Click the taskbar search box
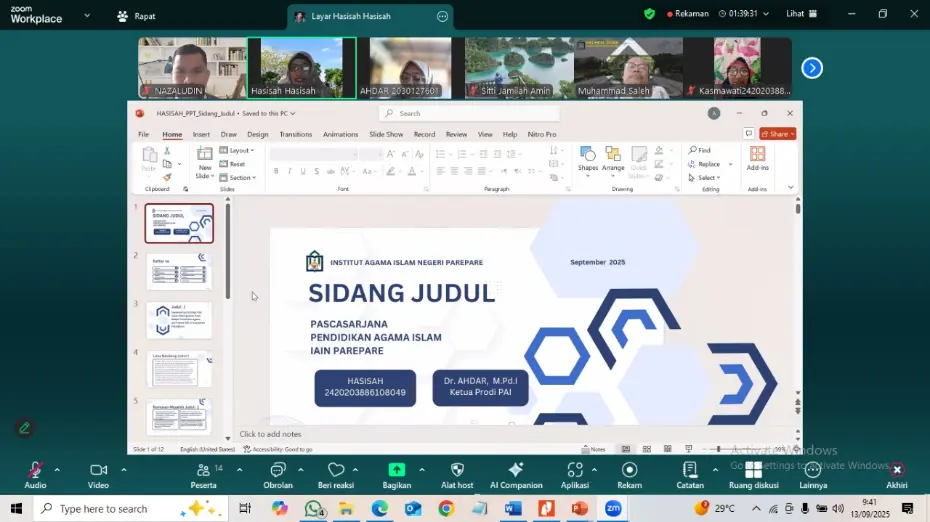 coord(130,508)
